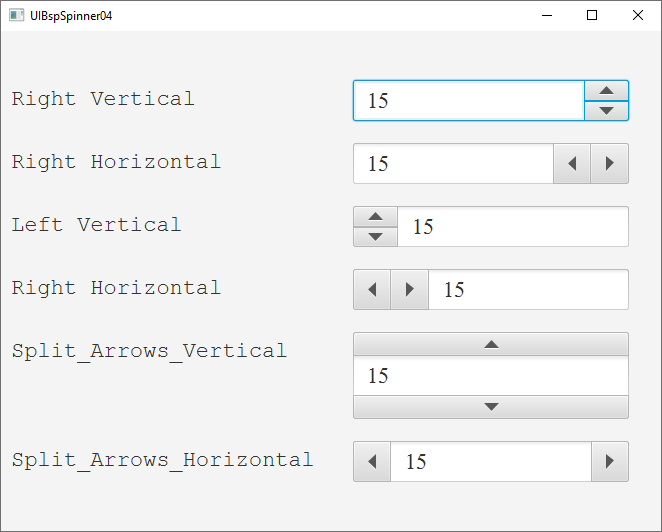This screenshot has height=532, width=662.
Task: Focus the Right Vertical spinner value field
Action: pyautogui.click(x=468, y=101)
